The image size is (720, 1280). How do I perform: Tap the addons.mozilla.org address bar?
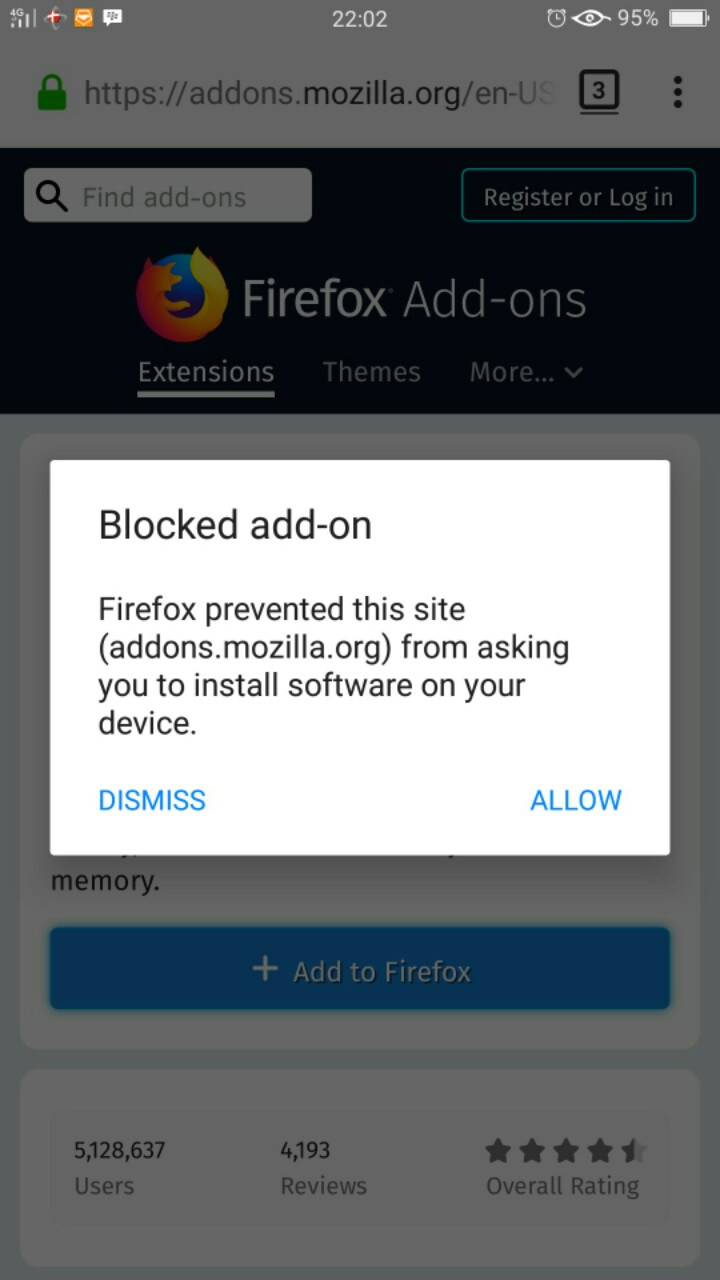click(318, 94)
